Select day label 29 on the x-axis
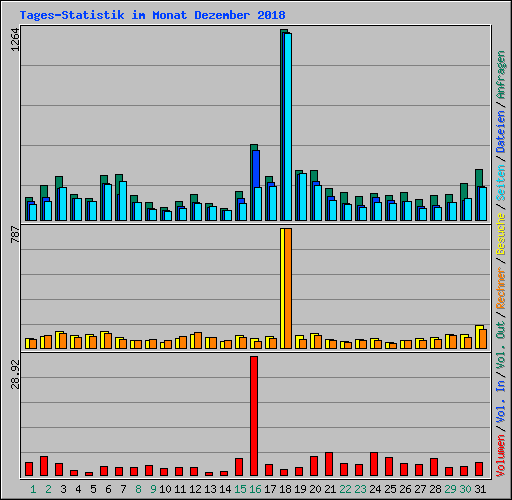 pyautogui.click(x=450, y=489)
